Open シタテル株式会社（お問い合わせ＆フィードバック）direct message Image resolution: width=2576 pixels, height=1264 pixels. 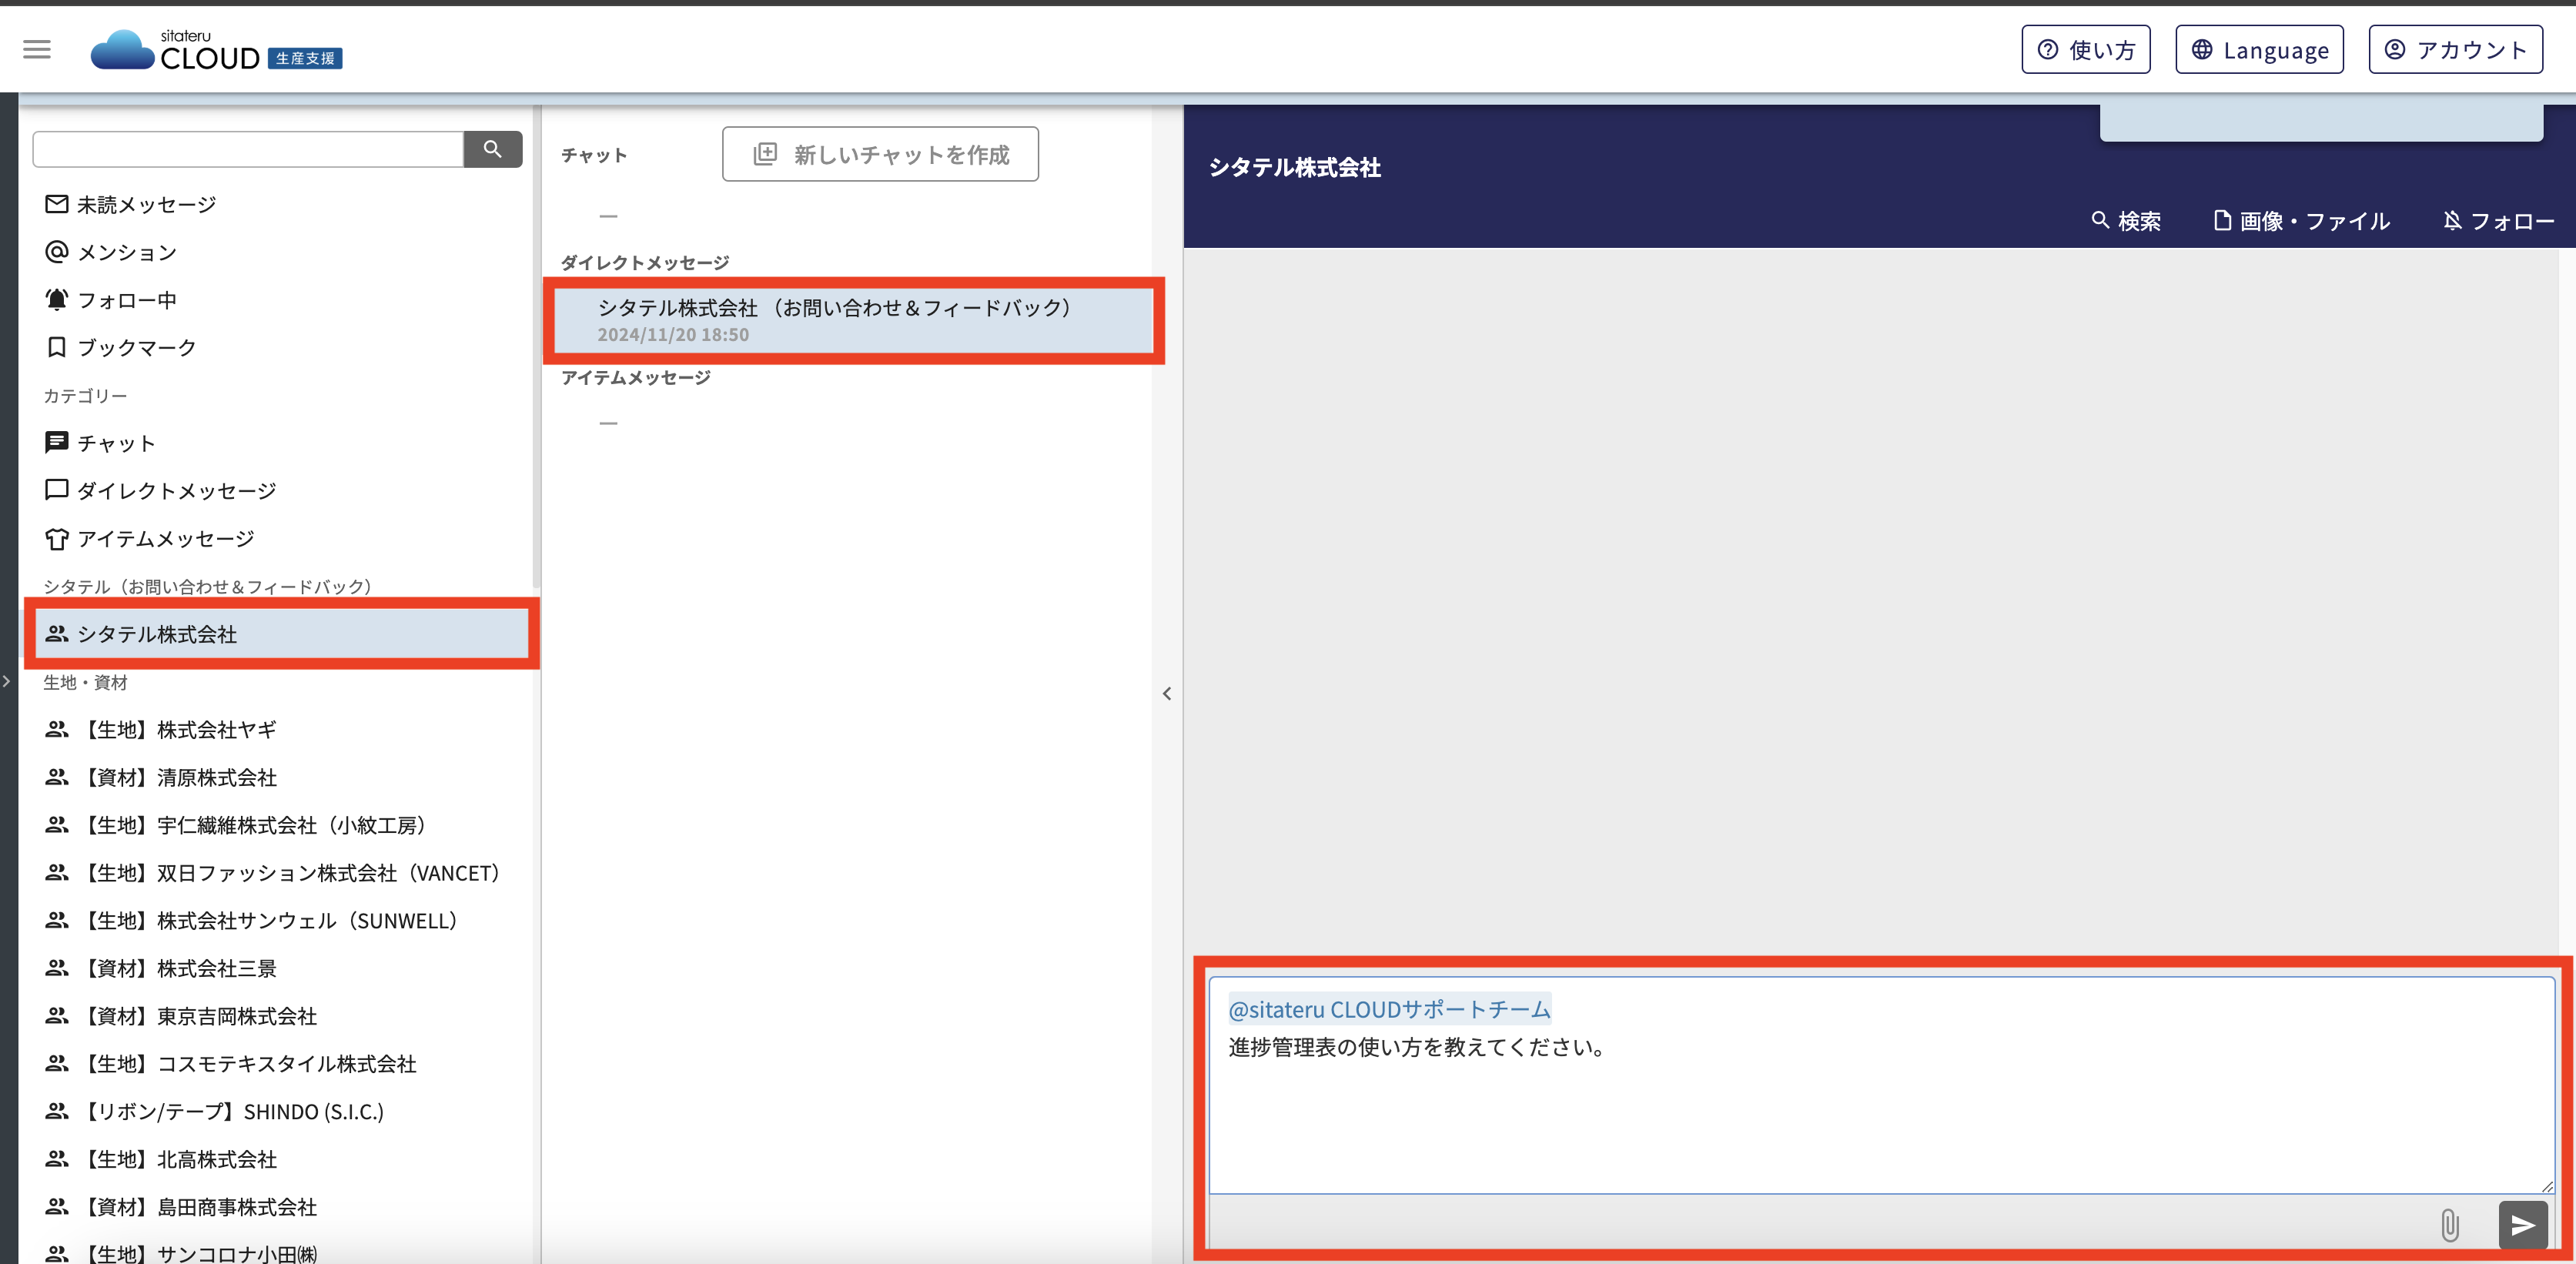854,320
